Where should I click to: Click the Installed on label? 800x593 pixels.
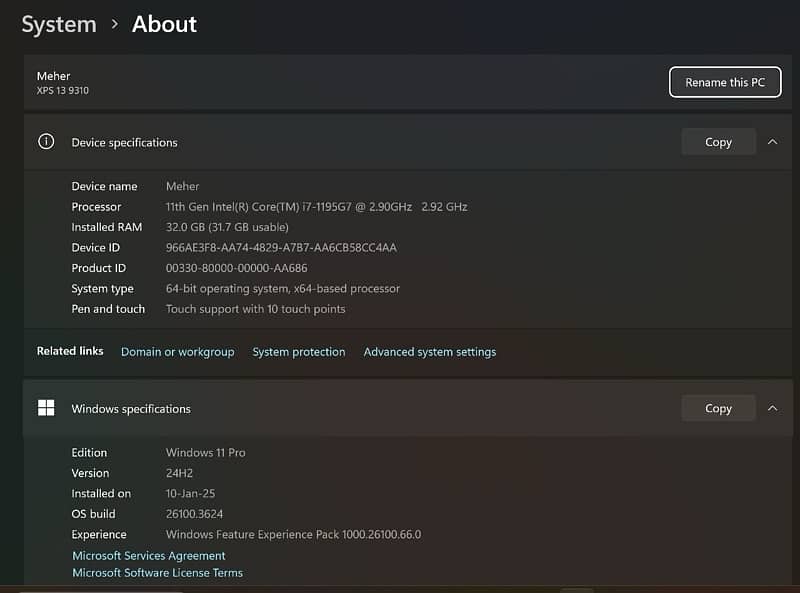click(101, 493)
